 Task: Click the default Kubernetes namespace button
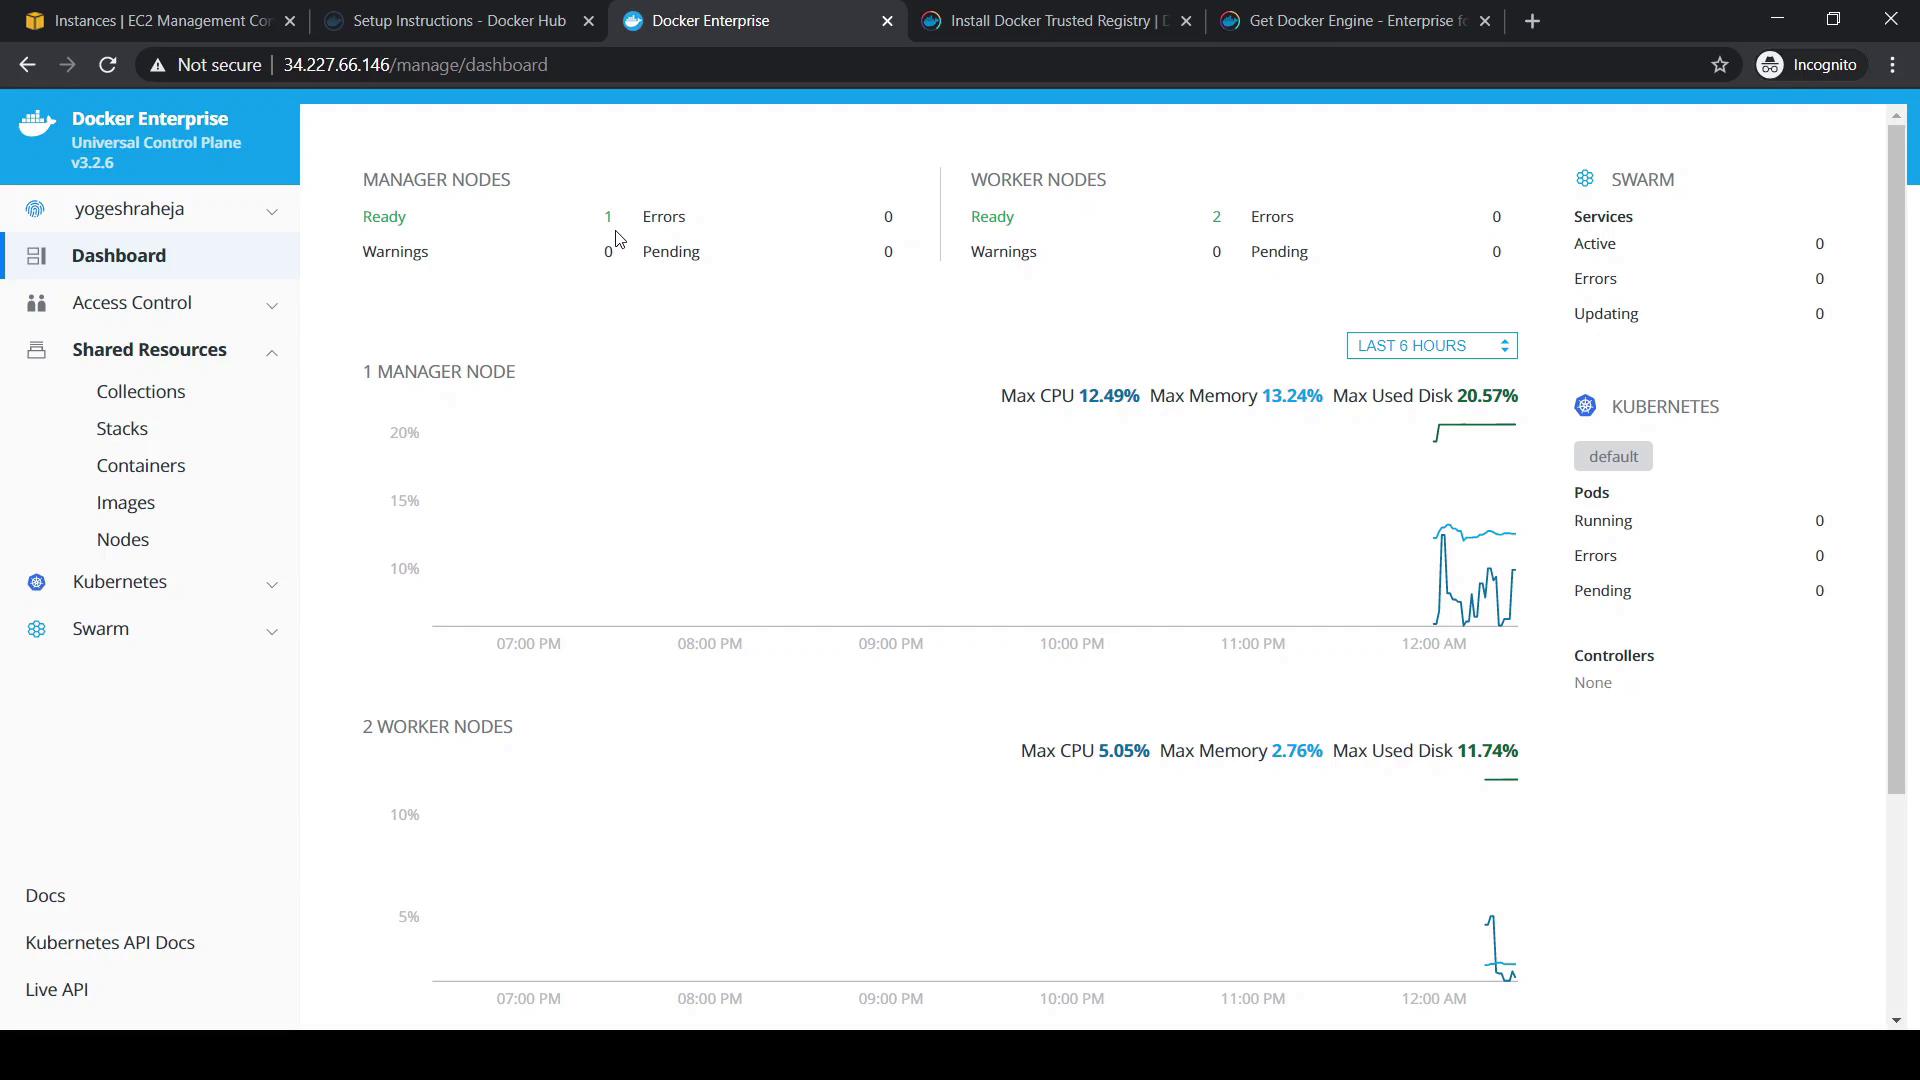pyautogui.click(x=1612, y=457)
